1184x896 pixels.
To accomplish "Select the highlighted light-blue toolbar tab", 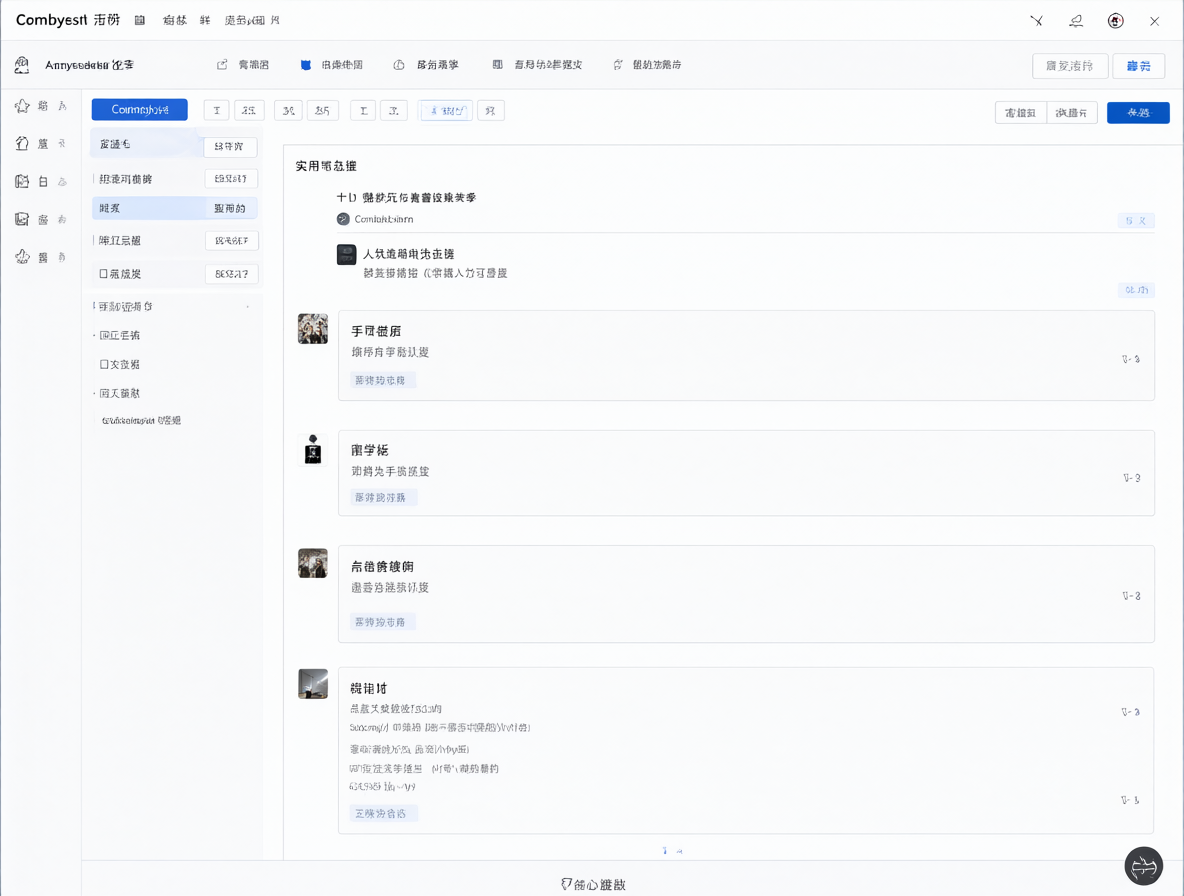I will click(446, 111).
